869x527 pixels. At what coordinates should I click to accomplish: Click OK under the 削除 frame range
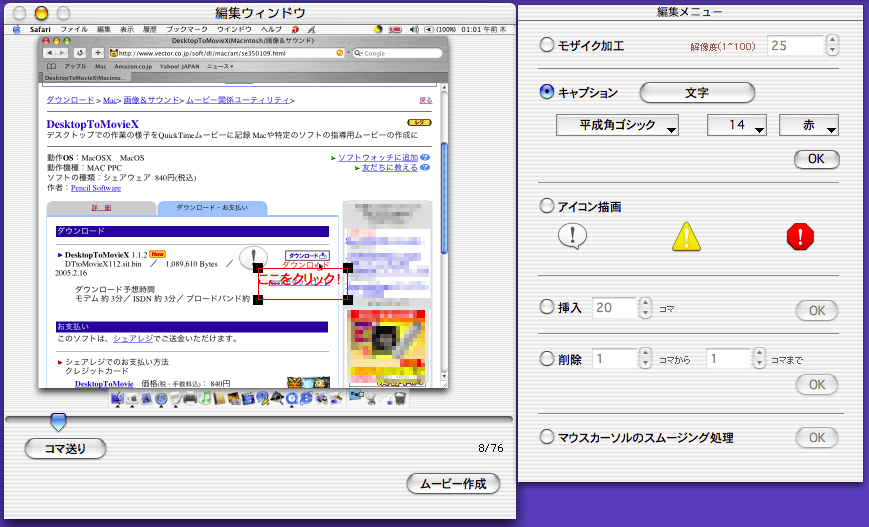[x=817, y=385]
